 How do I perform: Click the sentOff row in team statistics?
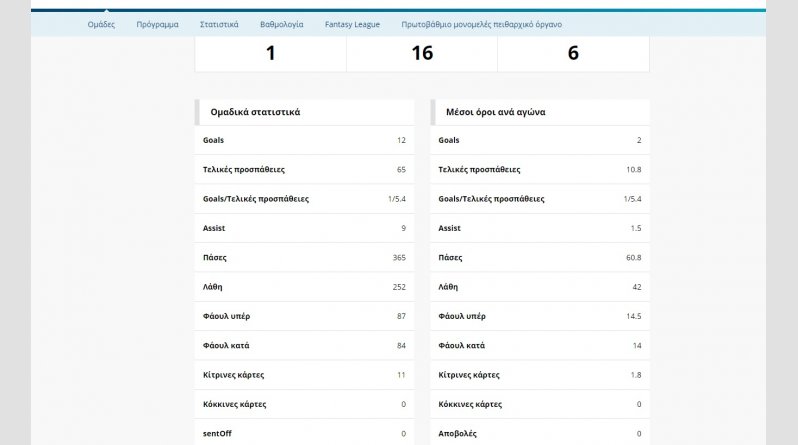tap(304, 433)
